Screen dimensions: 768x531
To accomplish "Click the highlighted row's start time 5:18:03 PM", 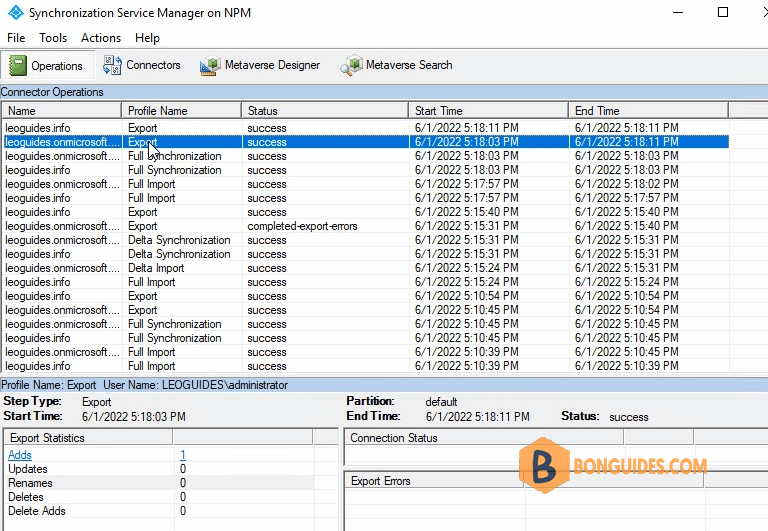I will [x=466, y=142].
